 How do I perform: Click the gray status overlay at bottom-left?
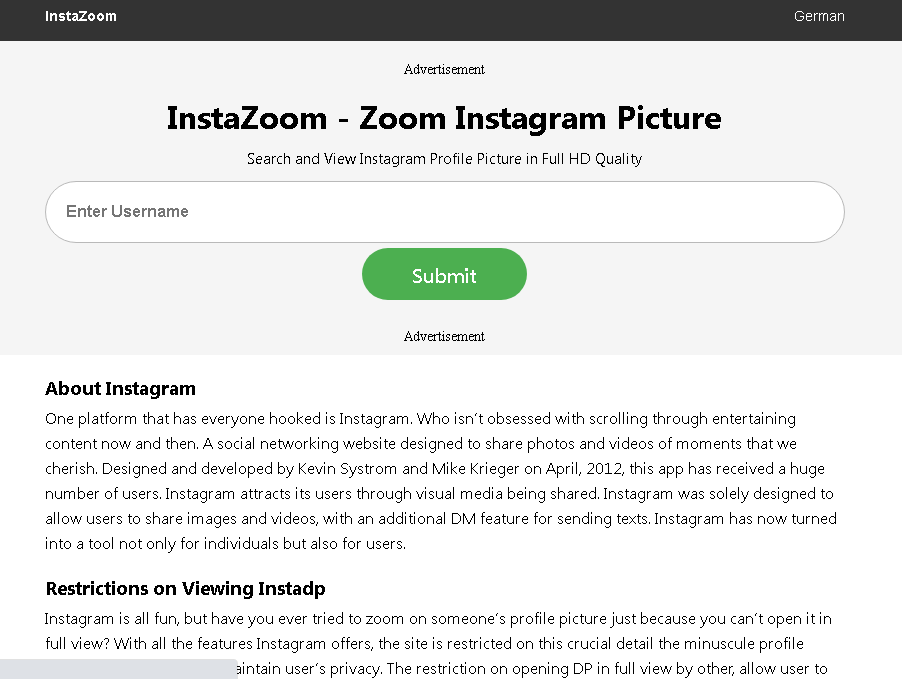(x=119, y=669)
